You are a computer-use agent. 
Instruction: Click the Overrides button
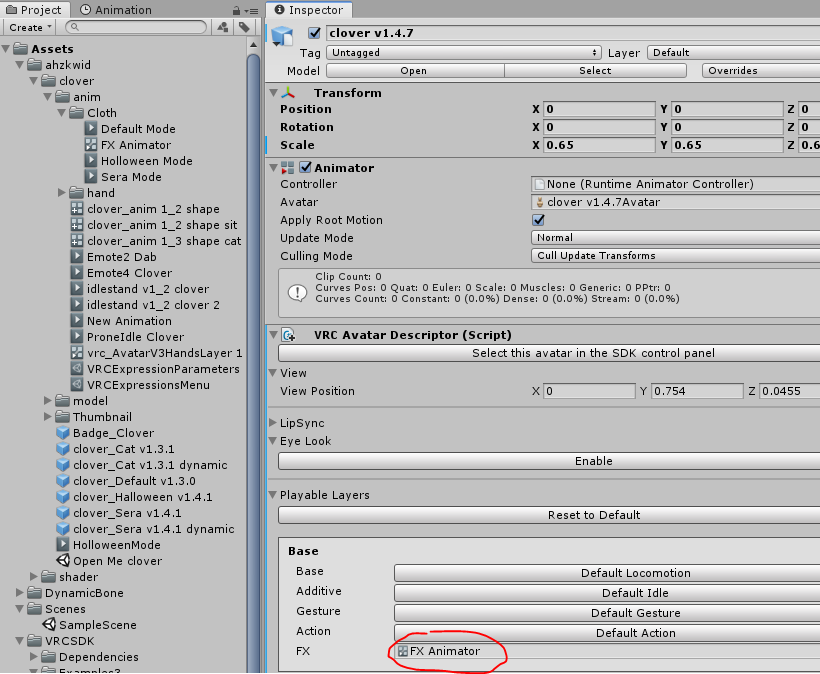761,71
